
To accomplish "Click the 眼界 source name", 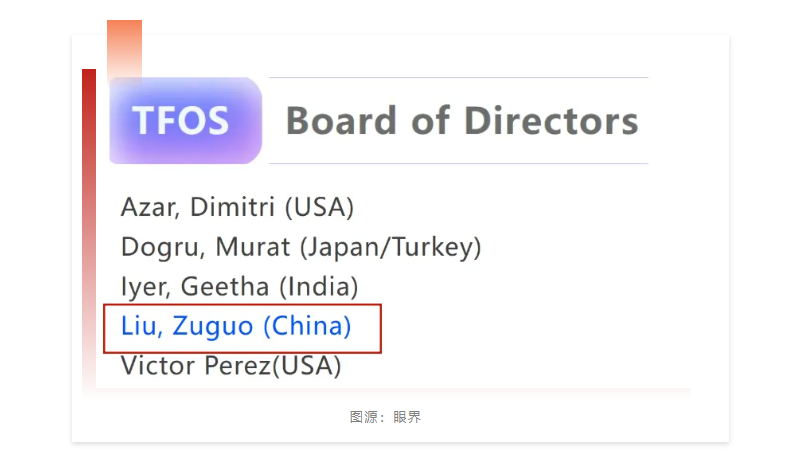I will pos(407,417).
